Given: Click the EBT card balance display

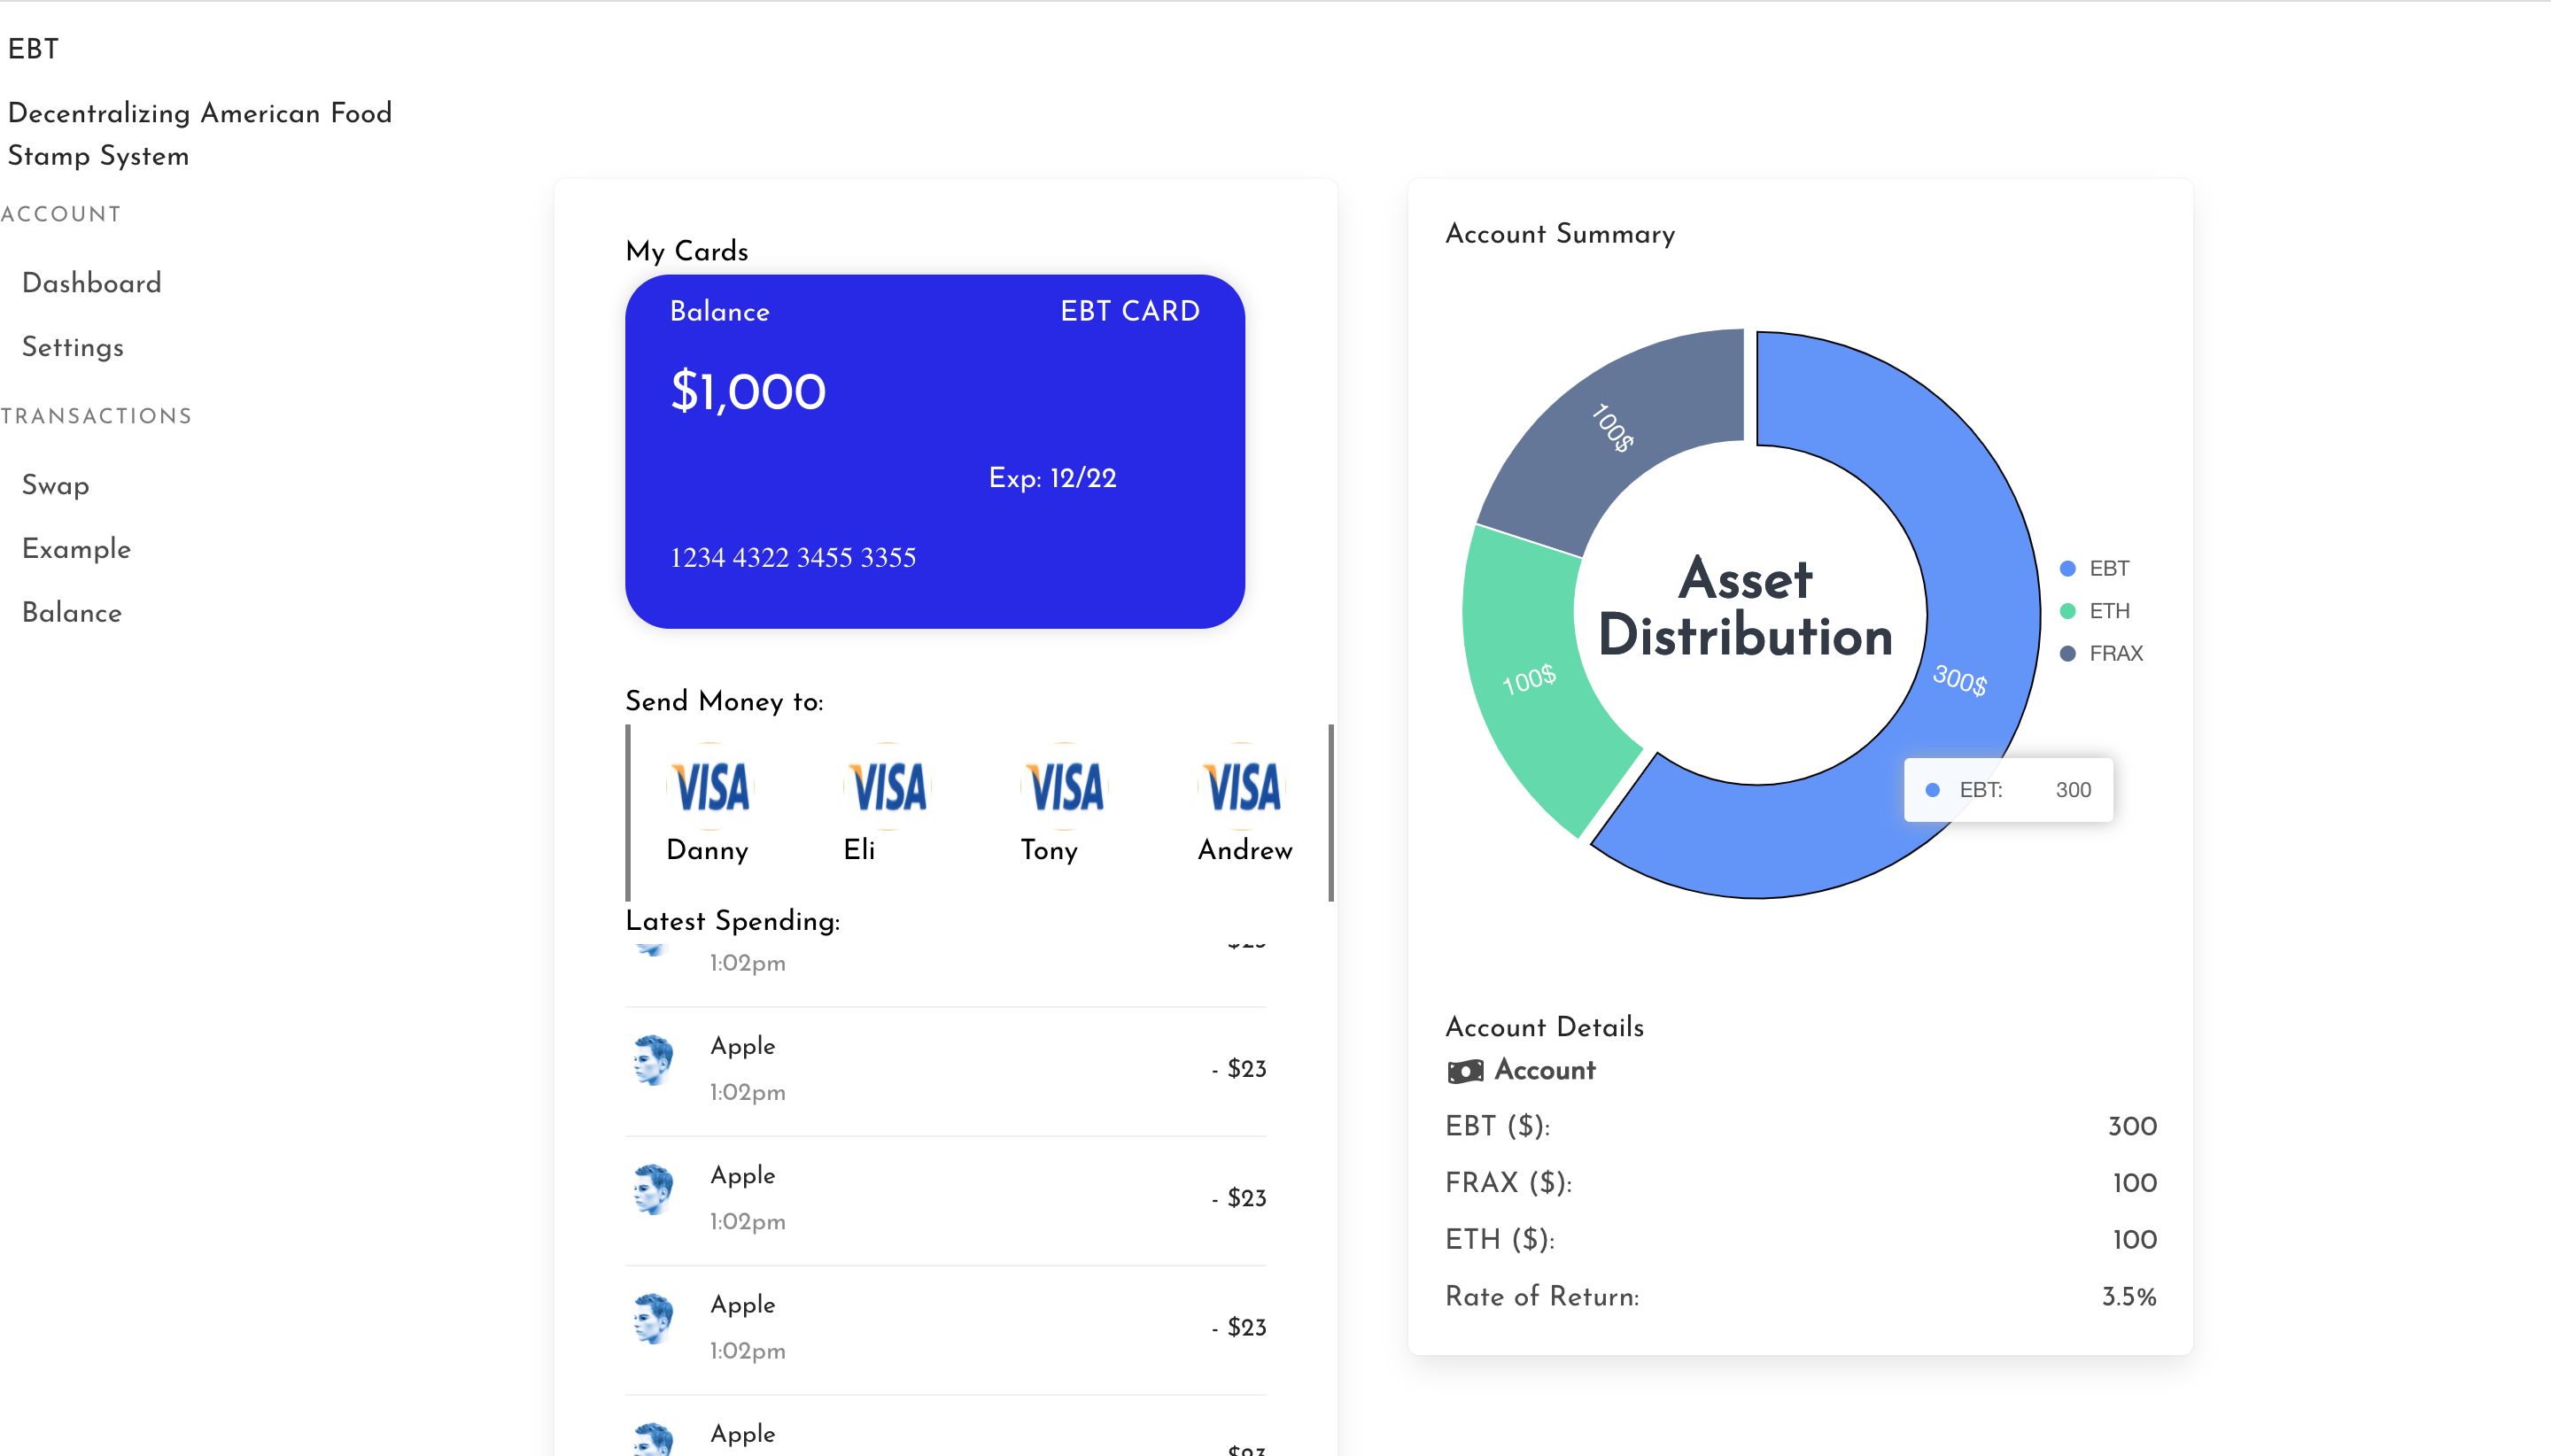Looking at the screenshot, I should (748, 389).
